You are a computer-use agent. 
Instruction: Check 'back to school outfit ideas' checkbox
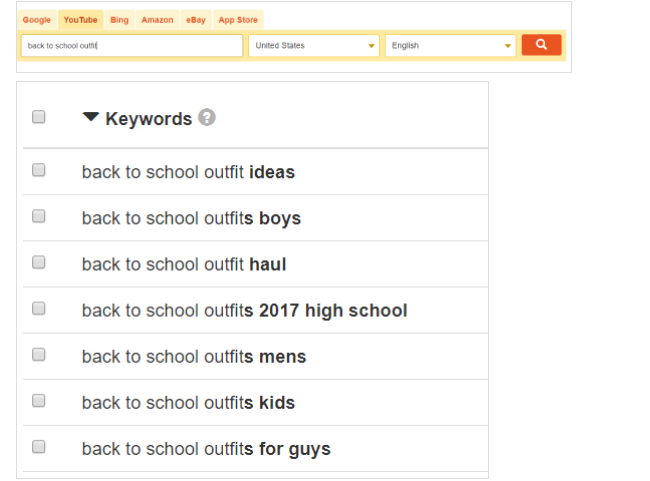(39, 170)
